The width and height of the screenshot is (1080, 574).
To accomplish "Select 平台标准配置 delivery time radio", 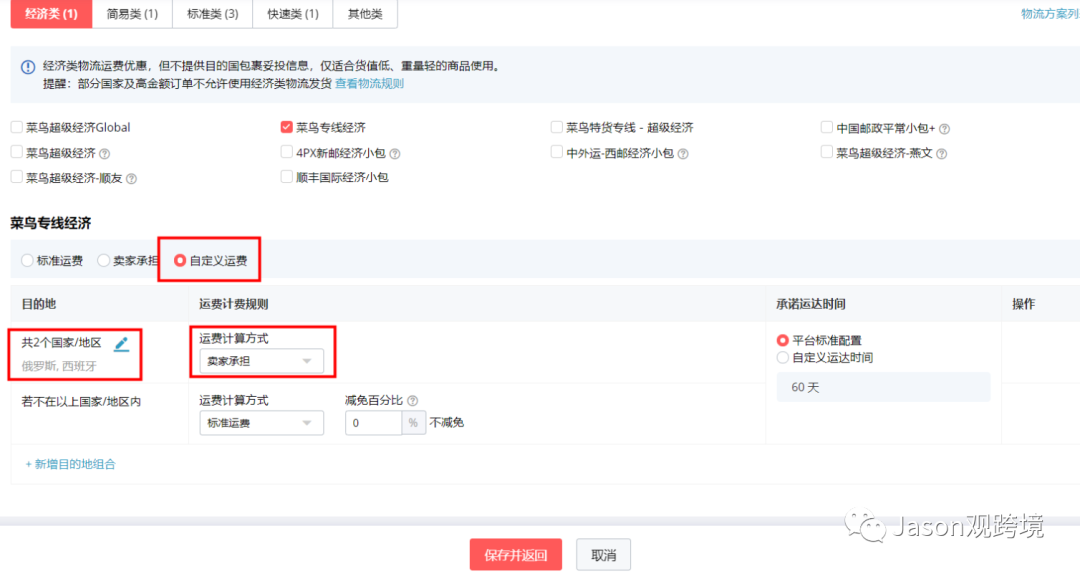I will pyautogui.click(x=782, y=340).
